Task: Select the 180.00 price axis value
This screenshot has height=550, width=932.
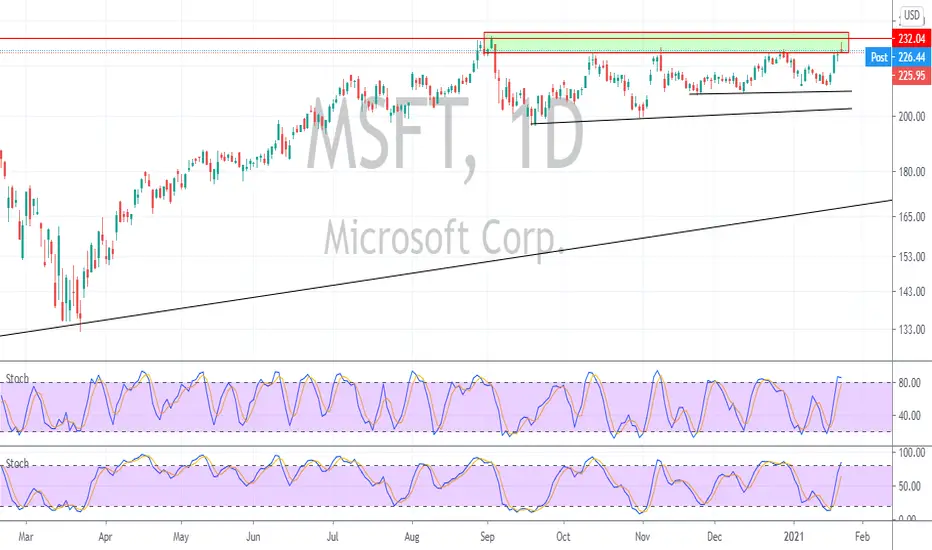Action: (912, 172)
